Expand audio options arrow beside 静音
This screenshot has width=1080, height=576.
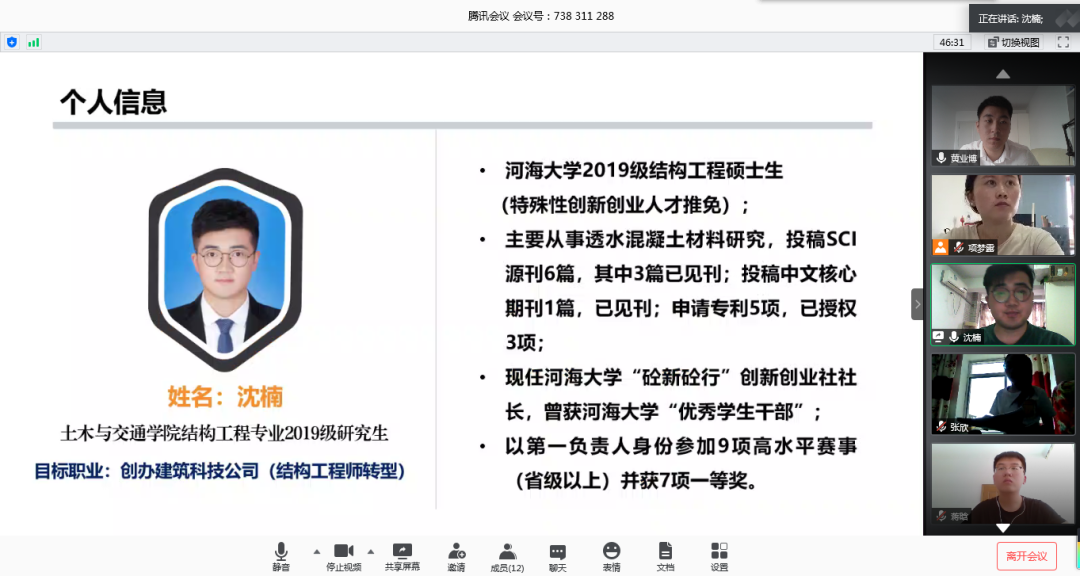[317, 551]
